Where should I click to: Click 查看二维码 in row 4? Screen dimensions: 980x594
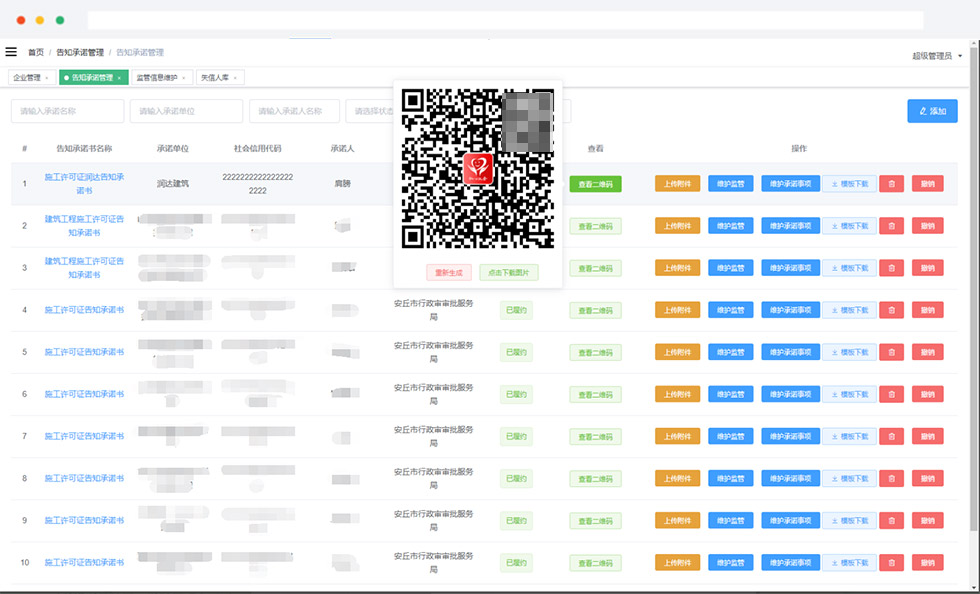click(x=595, y=311)
